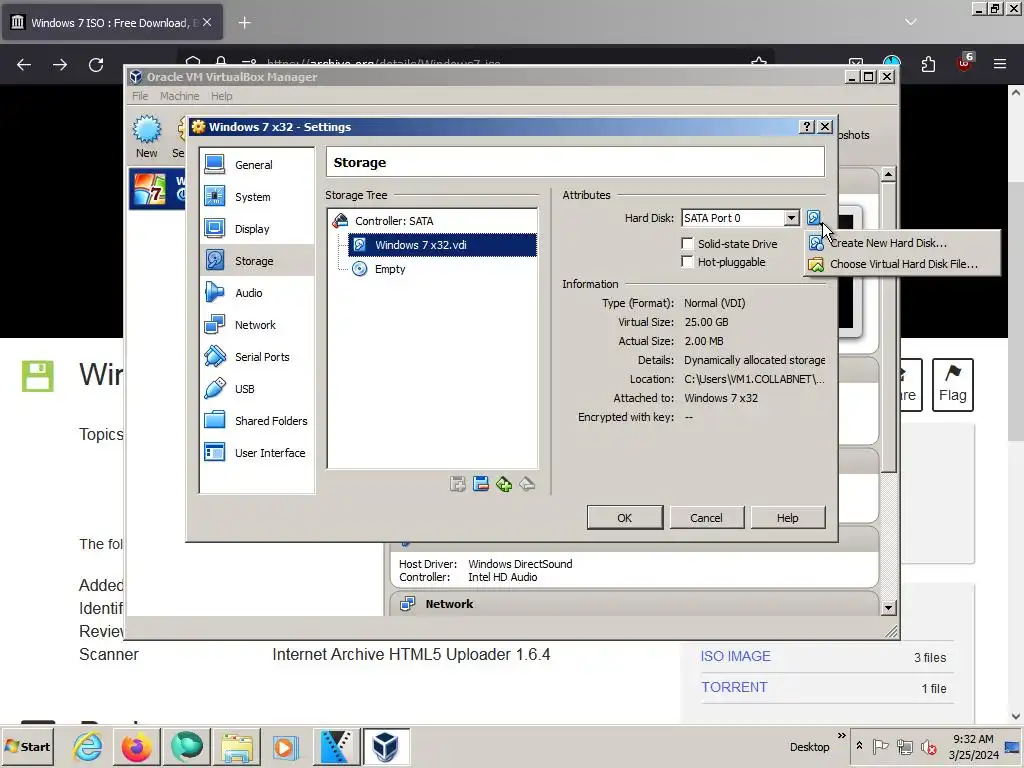Open the System settings category
This screenshot has height=768, width=1024.
pos(256,197)
